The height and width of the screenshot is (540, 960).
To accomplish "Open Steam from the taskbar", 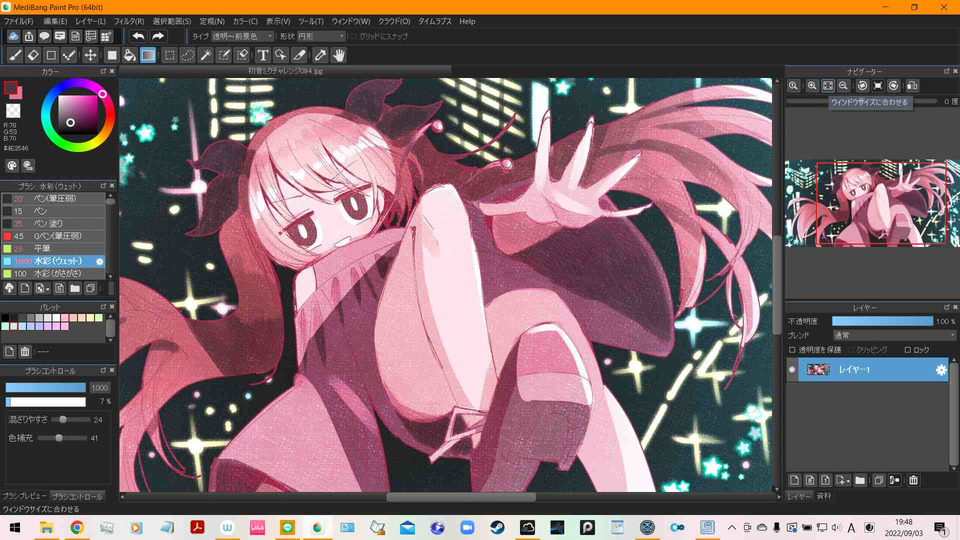I will [x=497, y=527].
